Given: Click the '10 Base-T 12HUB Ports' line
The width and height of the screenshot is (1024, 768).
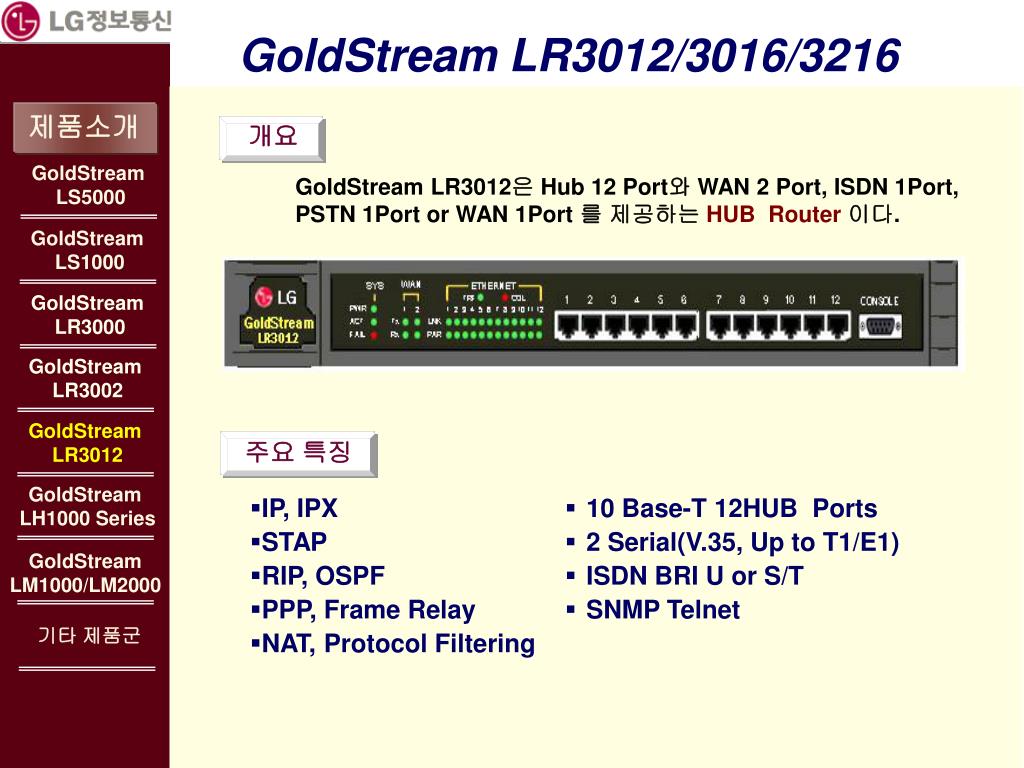Looking at the screenshot, I should 722,508.
